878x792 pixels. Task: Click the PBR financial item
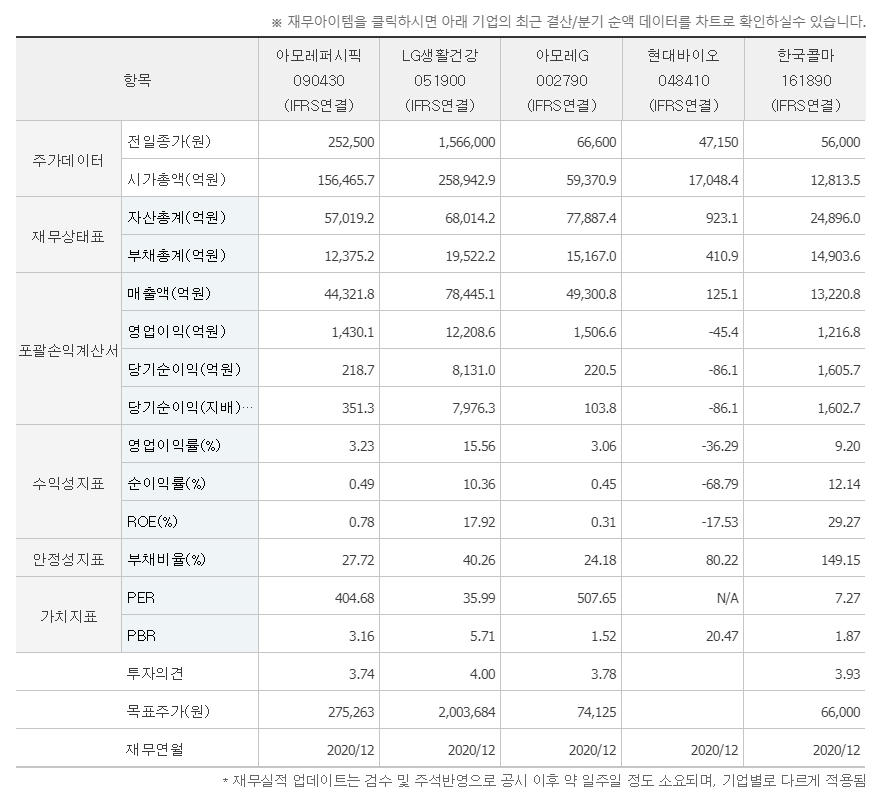141,636
